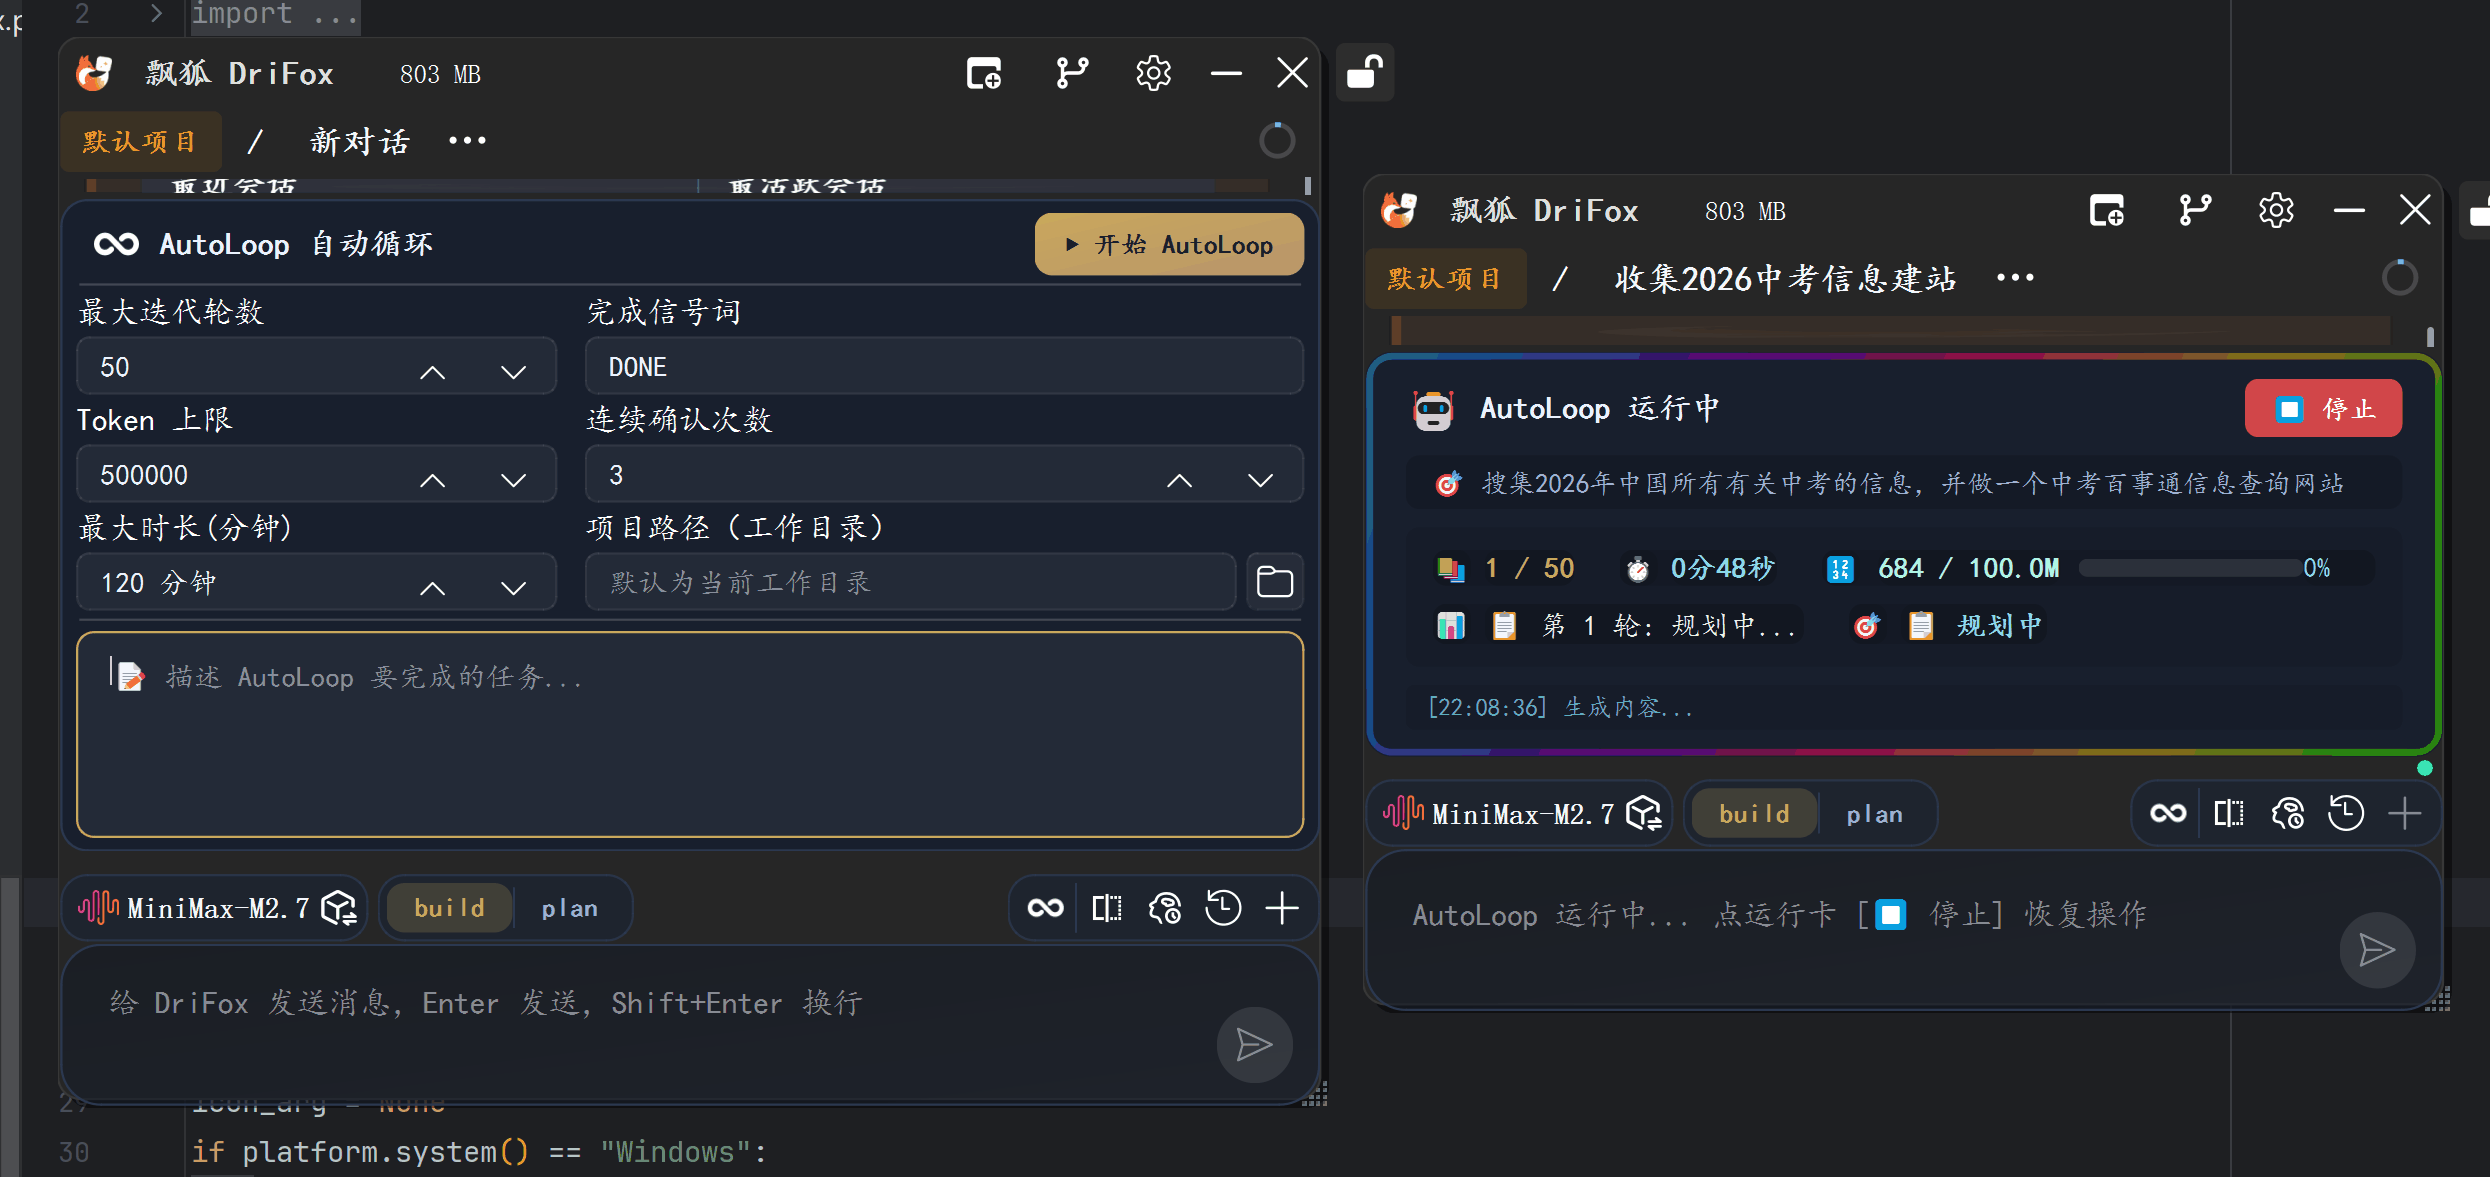2490x1177 pixels.
Task: Click new window icon in left DriFox title bar
Action: [x=984, y=73]
